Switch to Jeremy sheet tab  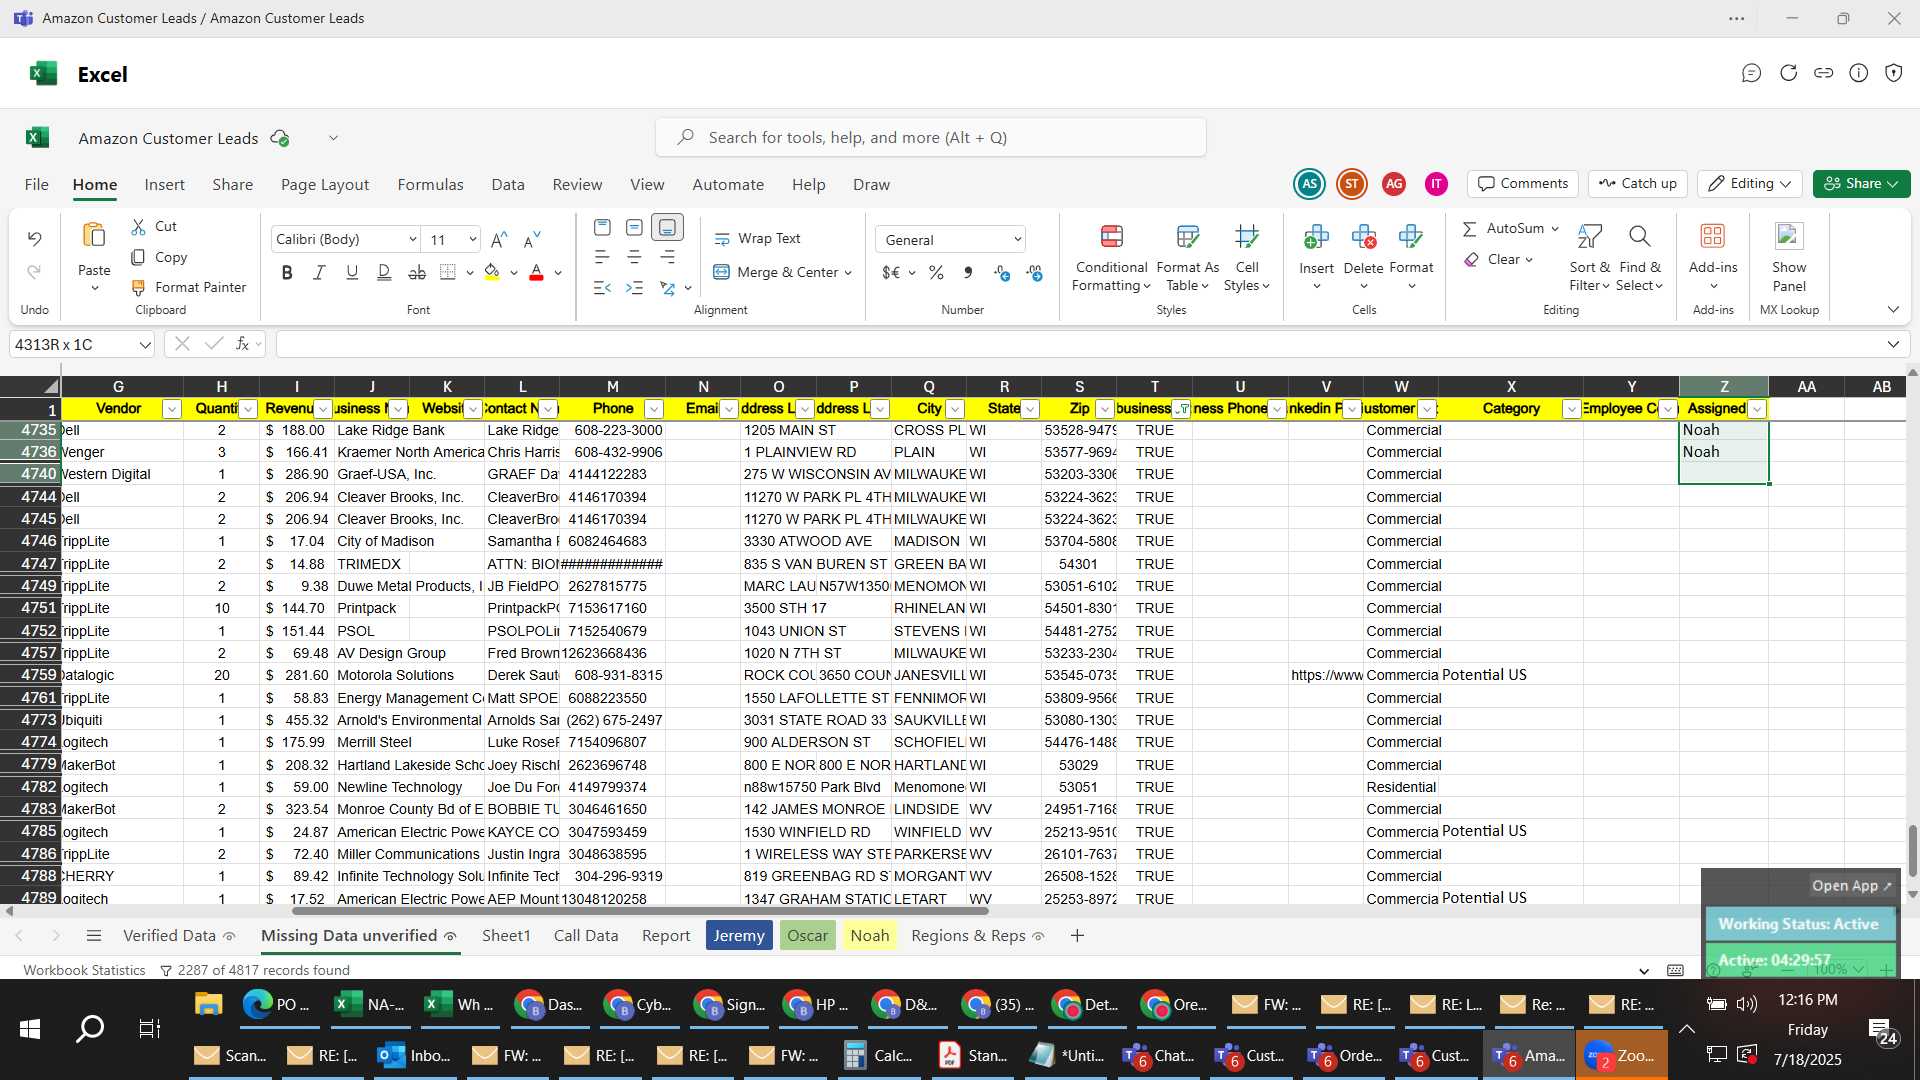739,936
